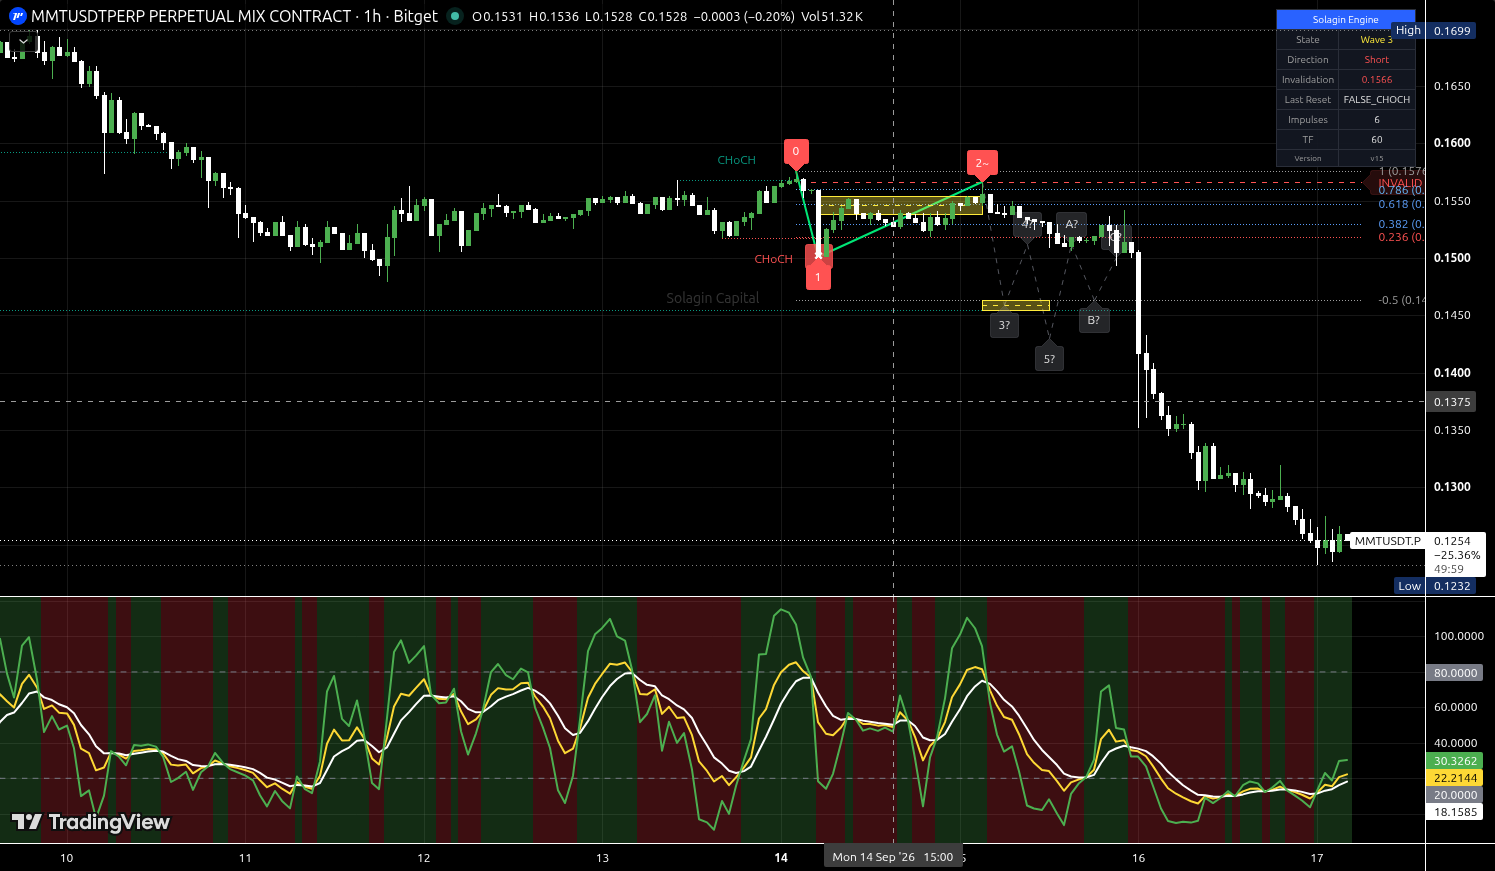1495x871 pixels.
Task: Click the Short direction value
Action: click(x=1376, y=60)
